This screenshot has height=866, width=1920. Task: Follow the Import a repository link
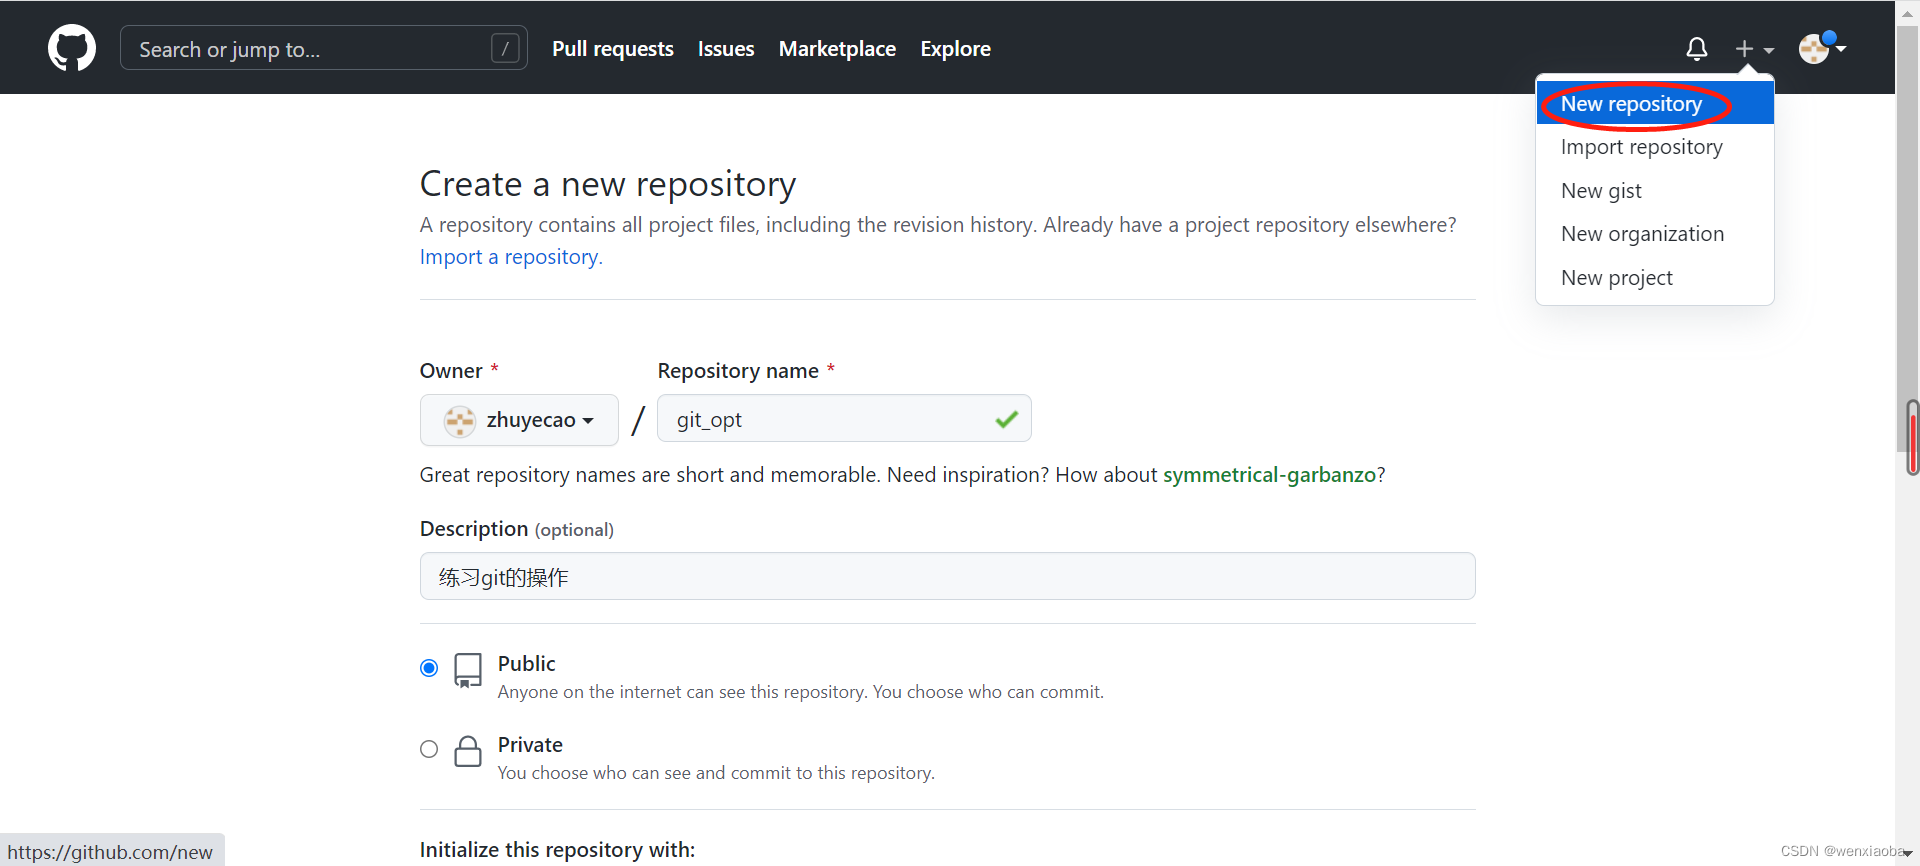(x=511, y=257)
